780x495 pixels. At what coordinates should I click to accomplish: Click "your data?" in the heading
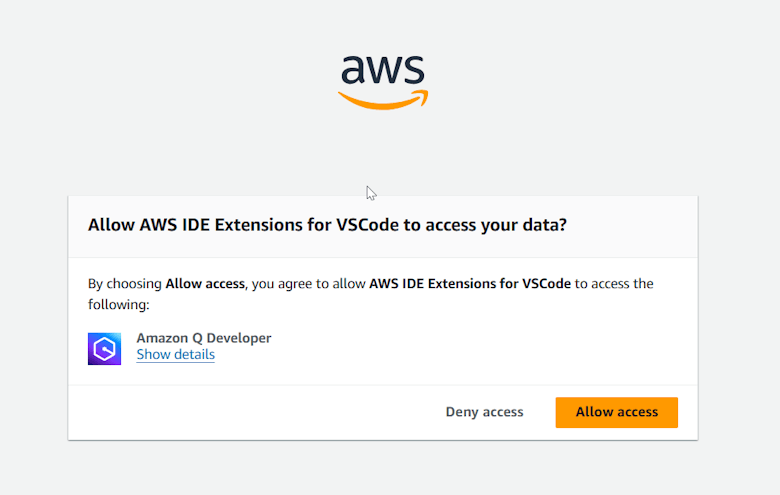529,225
